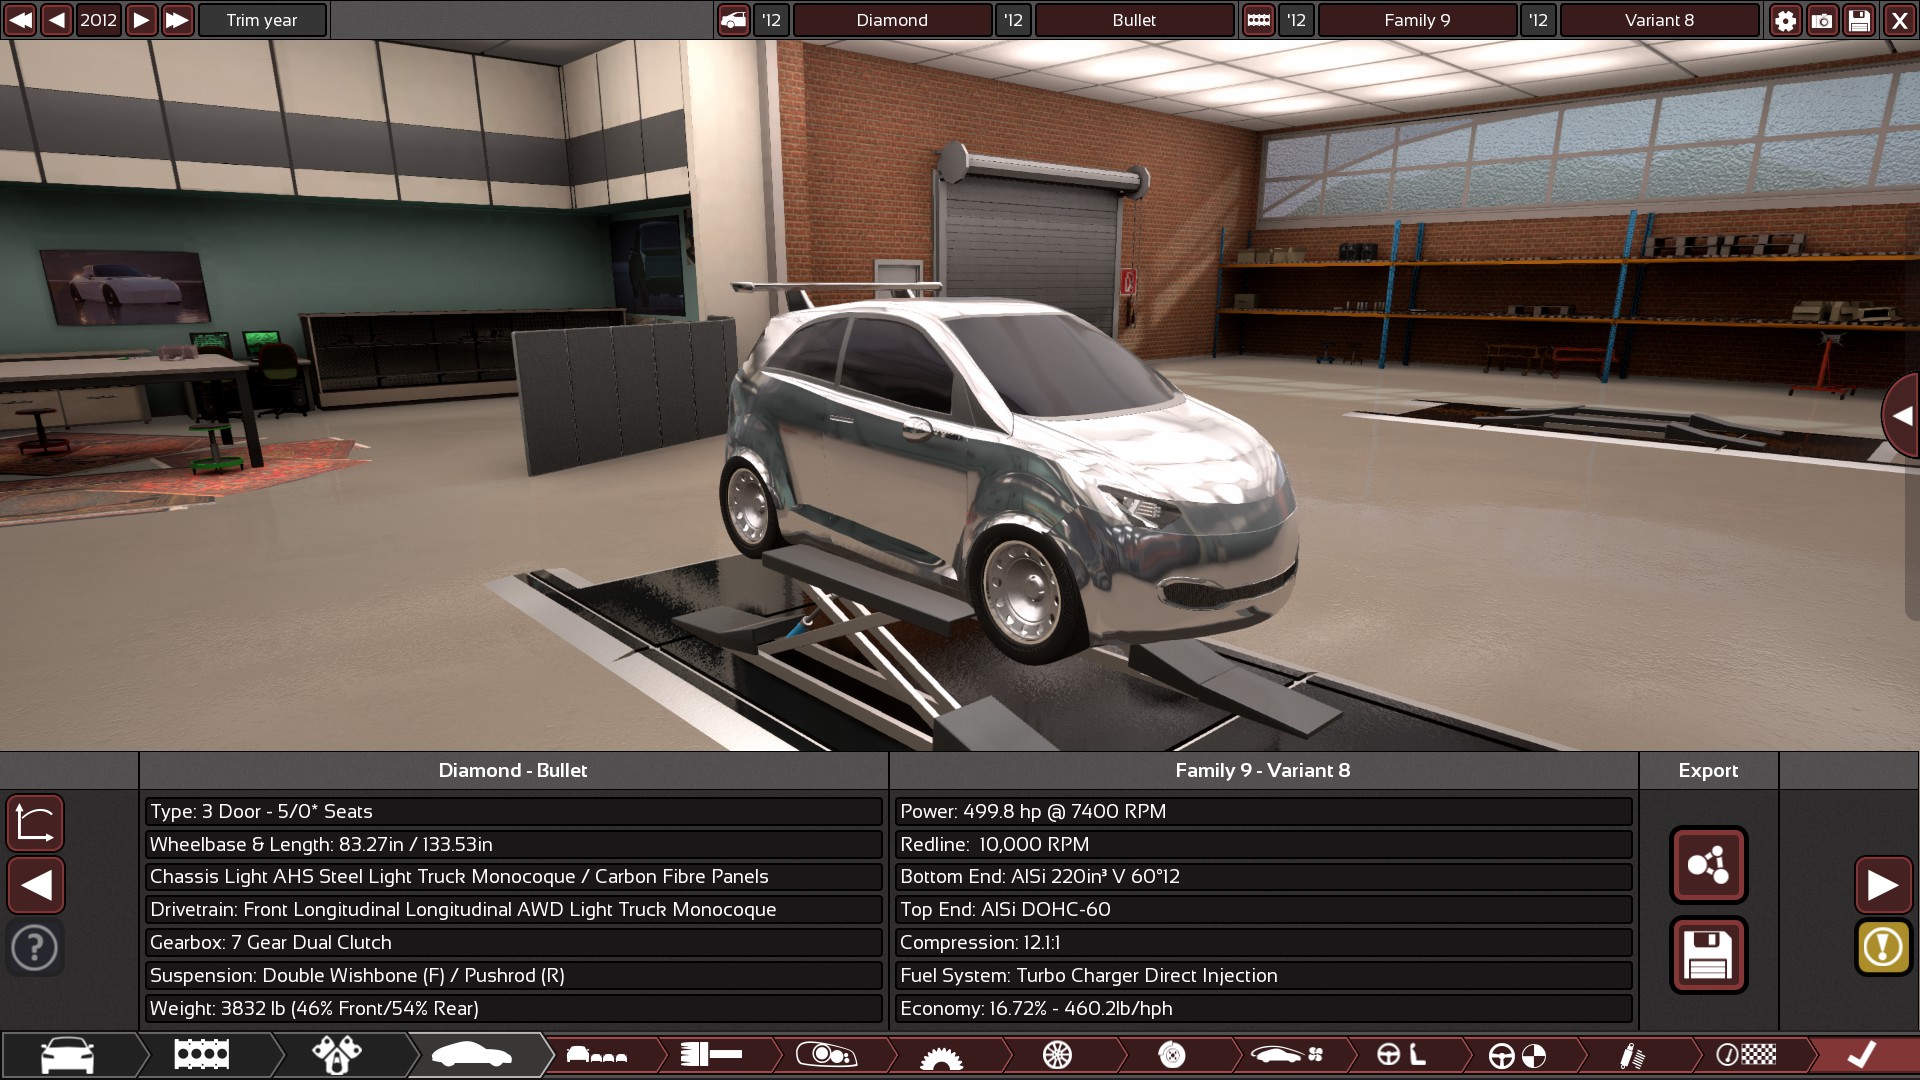Viewport: 1920px width, 1080px height.
Task: Select the Fuel System: Turbo Charger row
Action: tap(1263, 976)
